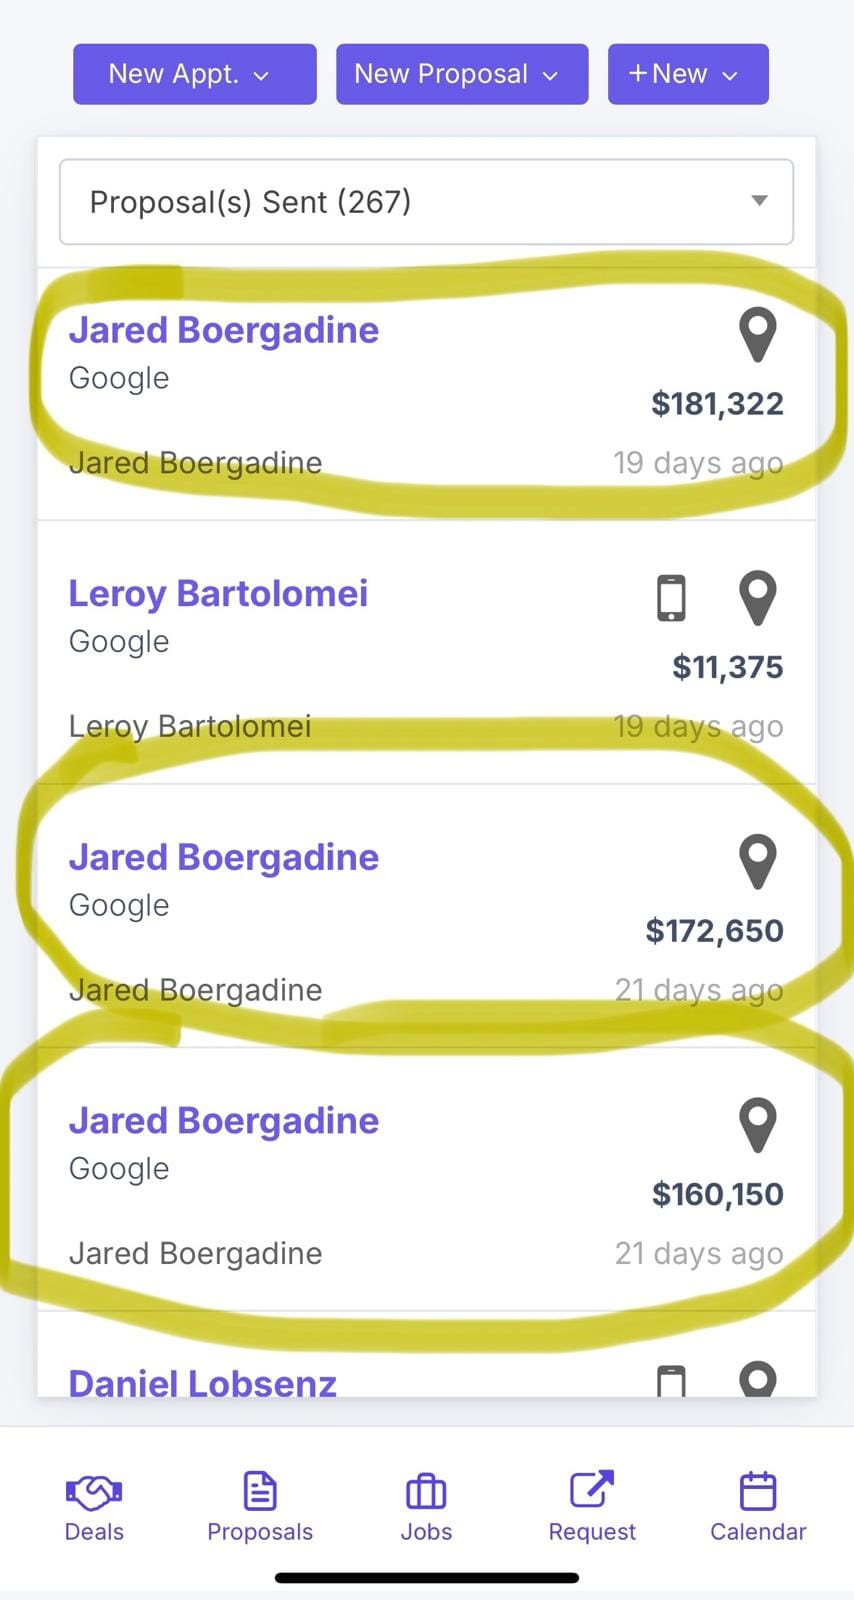Open Jared Boergadine $181,322 deal name
The image size is (854, 1600).
(223, 331)
